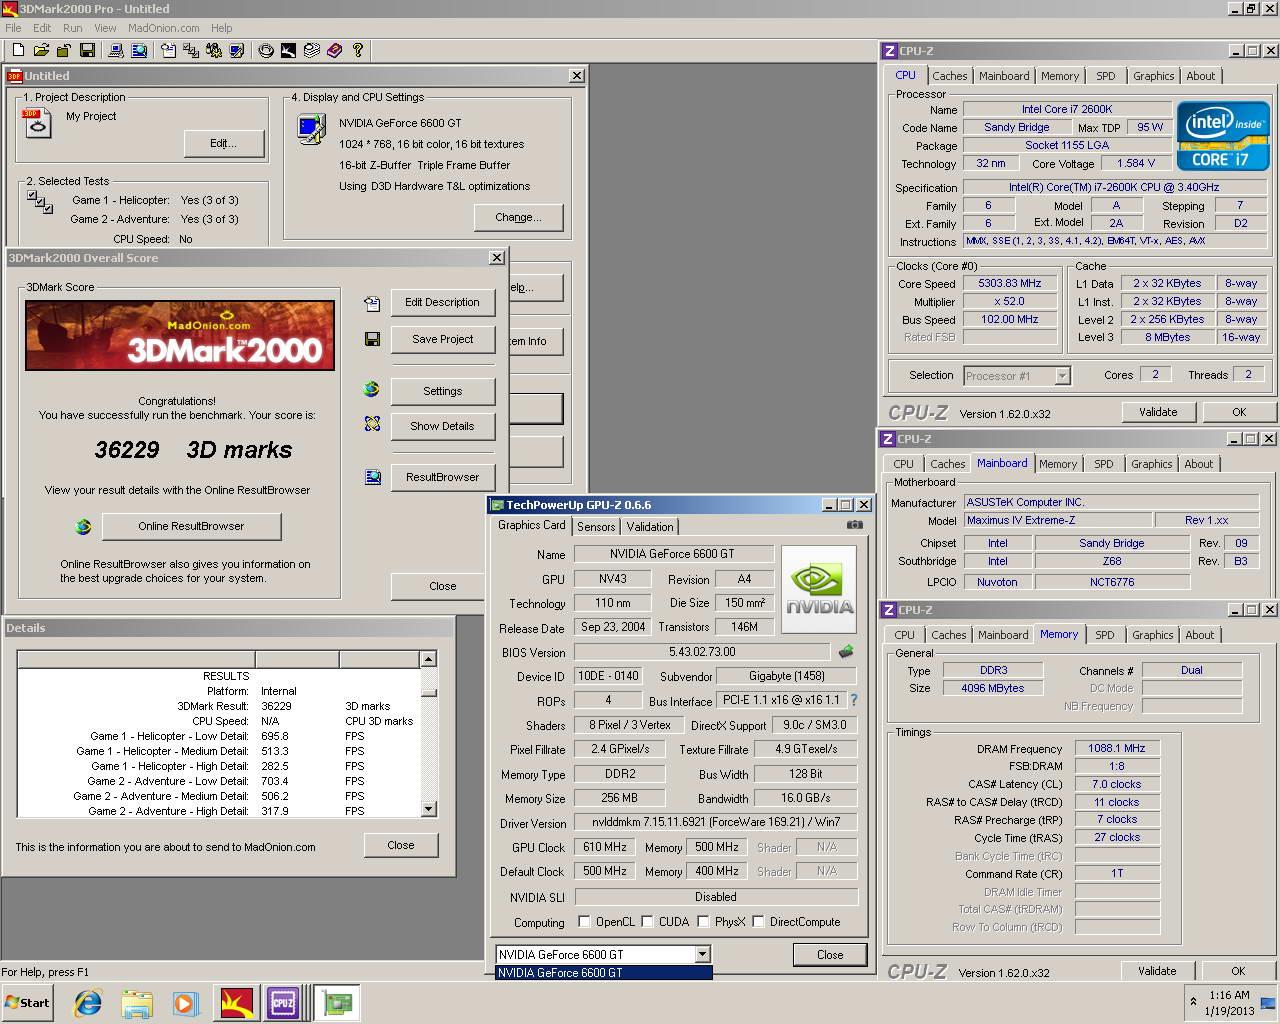Click the Show Details button

442,426
